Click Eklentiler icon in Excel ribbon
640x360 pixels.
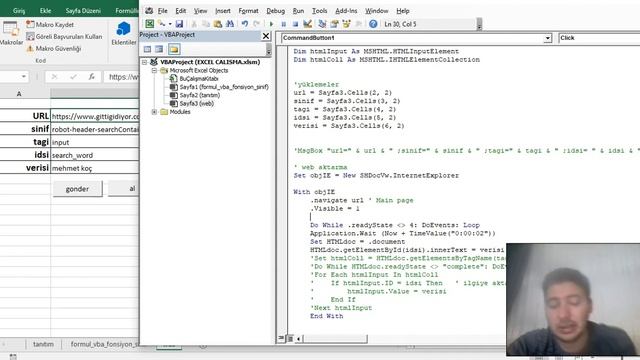[x=124, y=33]
